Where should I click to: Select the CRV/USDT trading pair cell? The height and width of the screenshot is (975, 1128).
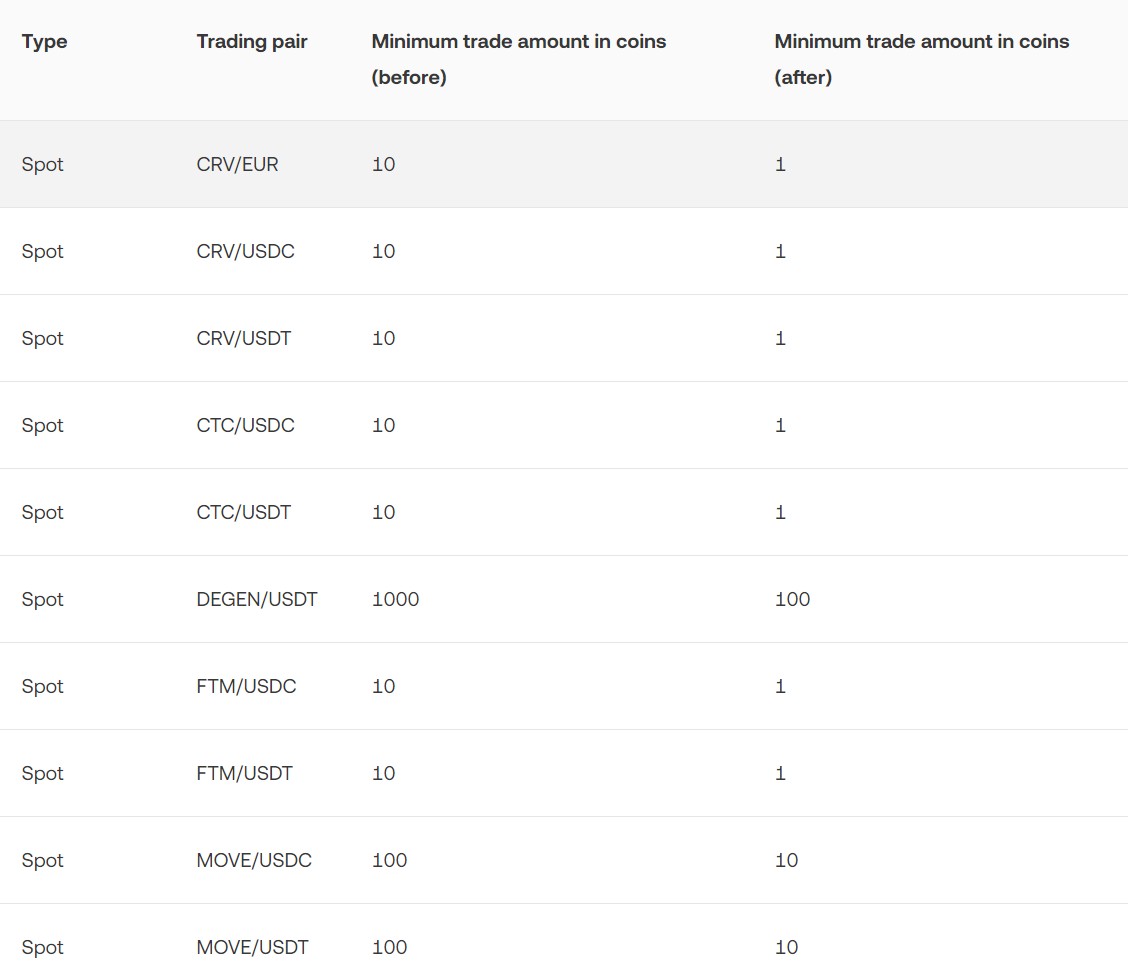pyautogui.click(x=244, y=338)
